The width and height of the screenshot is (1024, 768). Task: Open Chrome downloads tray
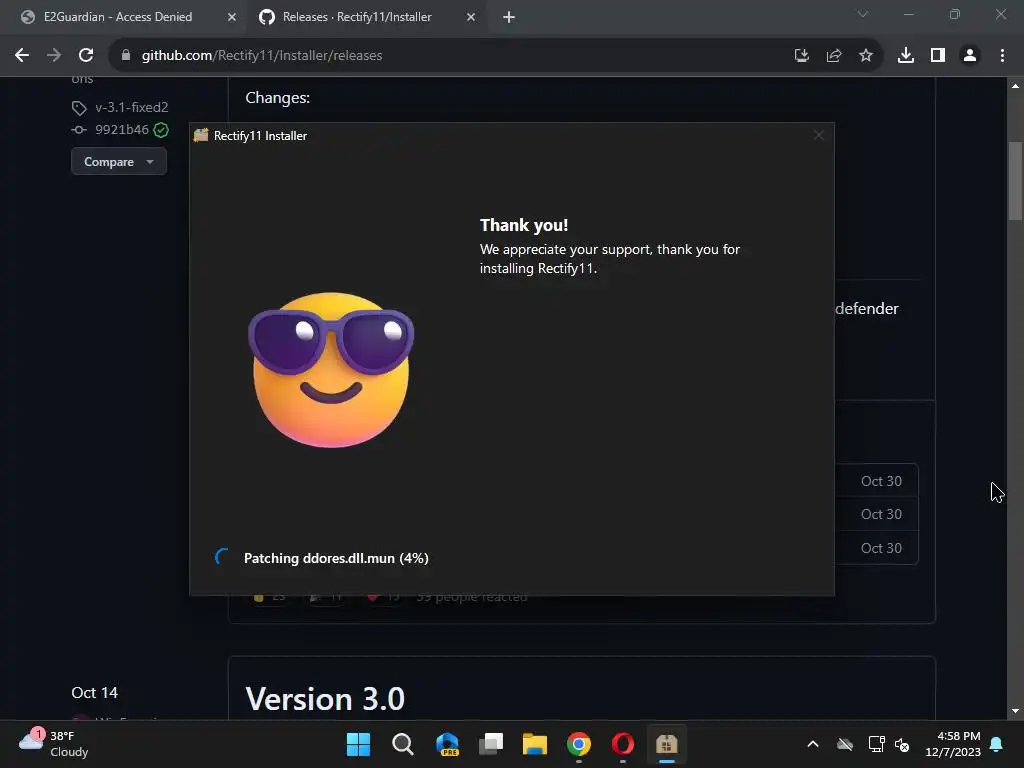[x=906, y=56]
